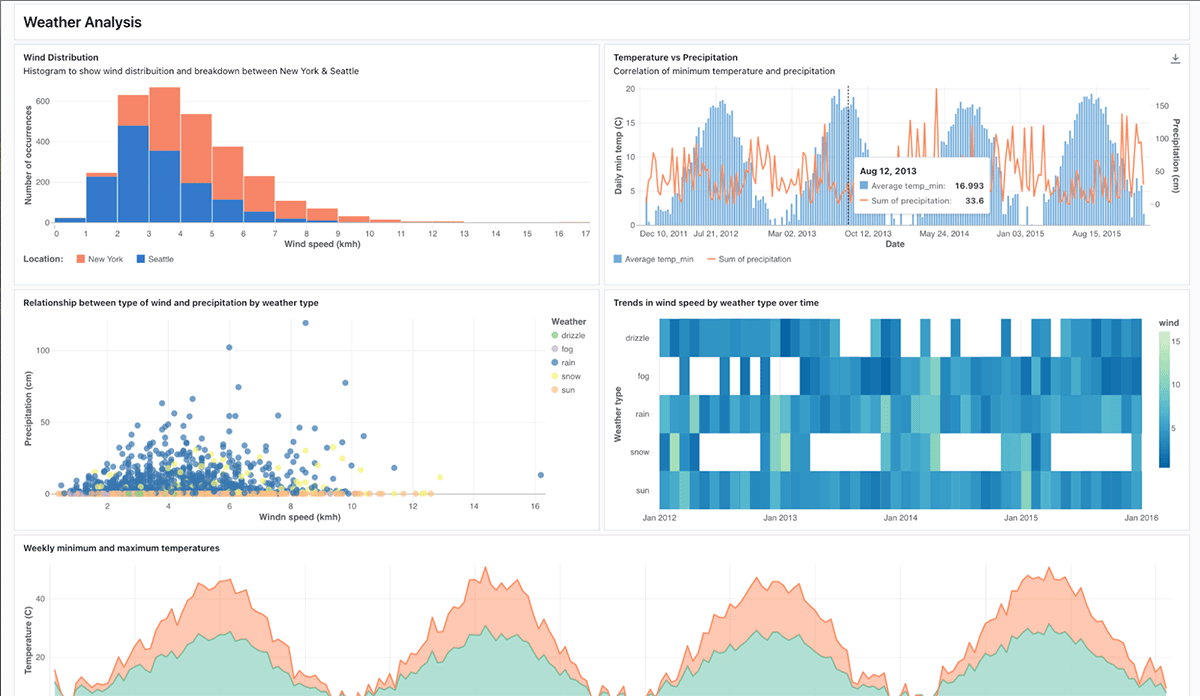Click the dashed vertical marker line in temperature chart
The image size is (1200, 700).
[x=848, y=150]
